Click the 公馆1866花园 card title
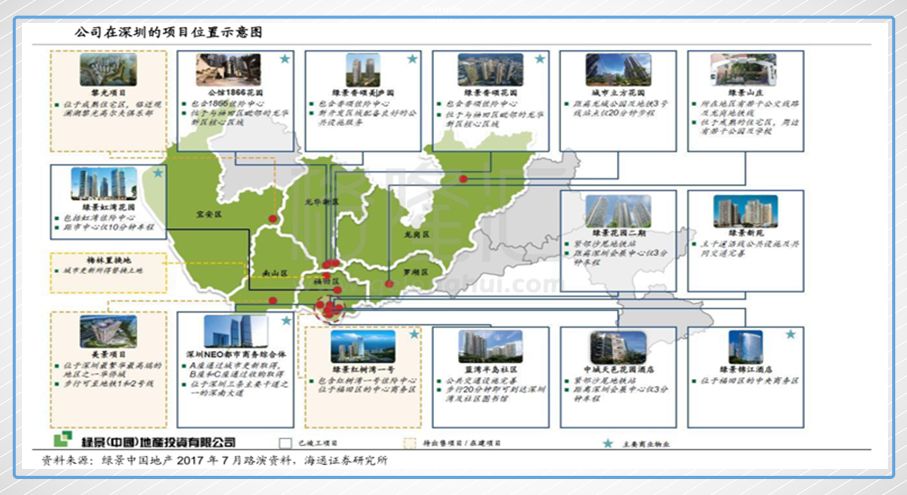907x495 pixels. [x=235, y=93]
